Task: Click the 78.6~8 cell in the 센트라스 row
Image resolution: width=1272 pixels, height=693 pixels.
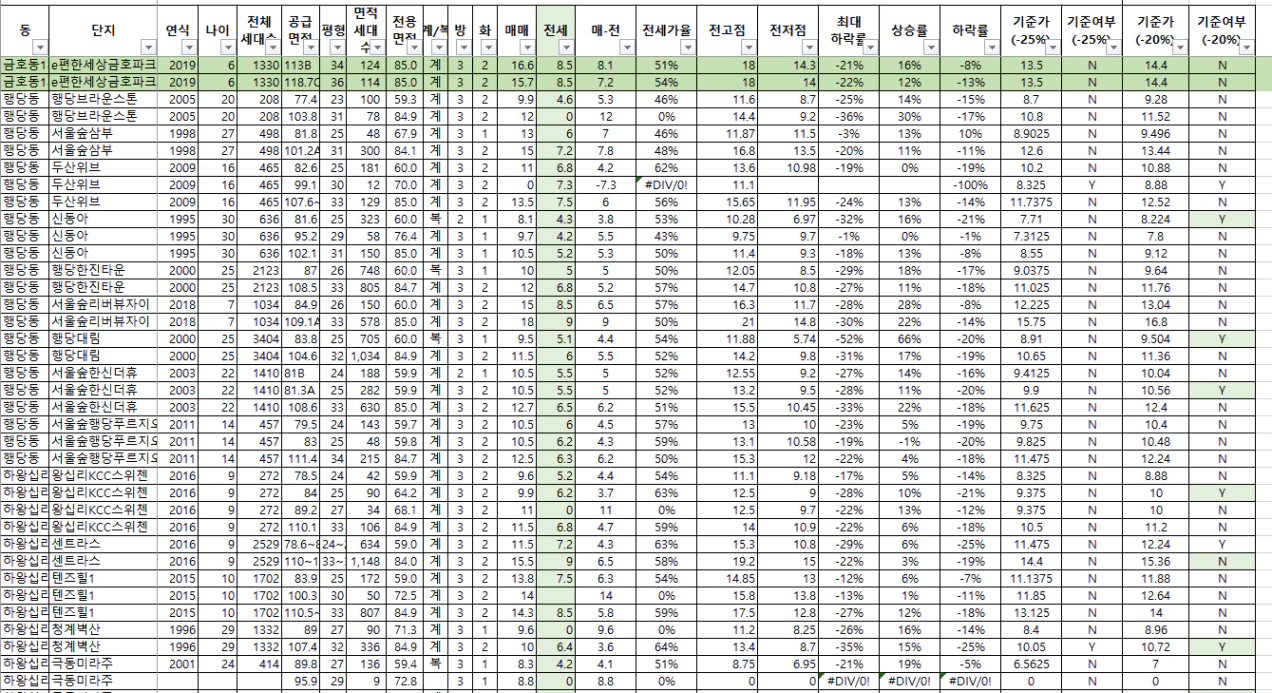Action: [x=299, y=542]
